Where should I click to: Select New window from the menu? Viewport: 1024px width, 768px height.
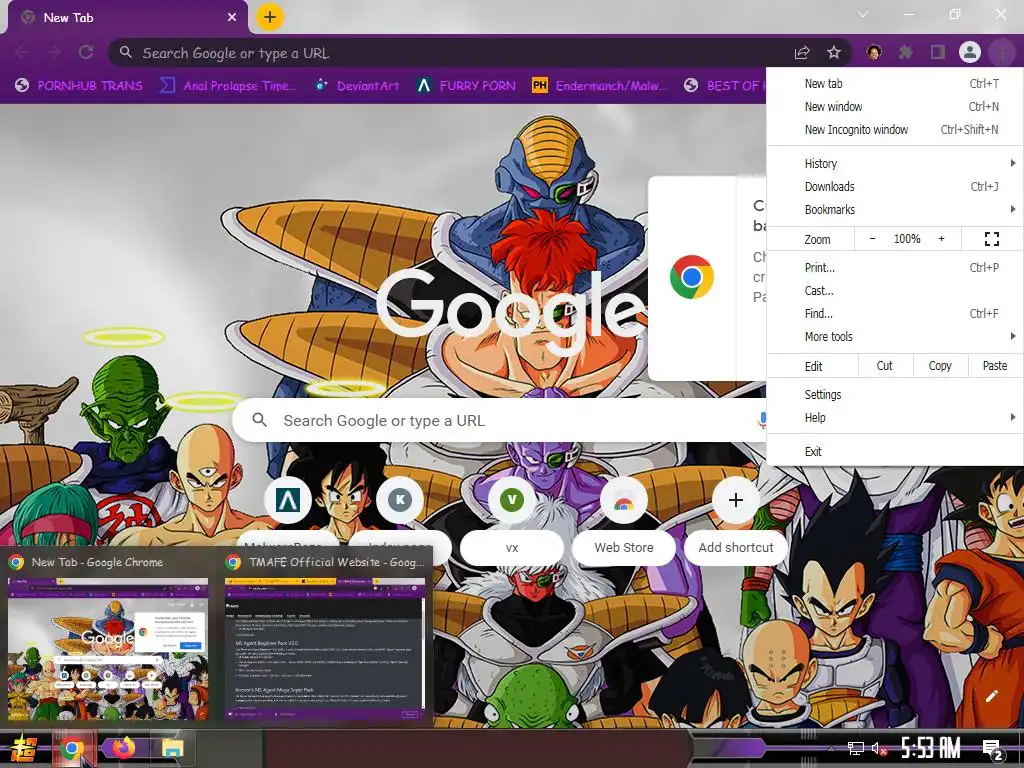click(x=895, y=106)
